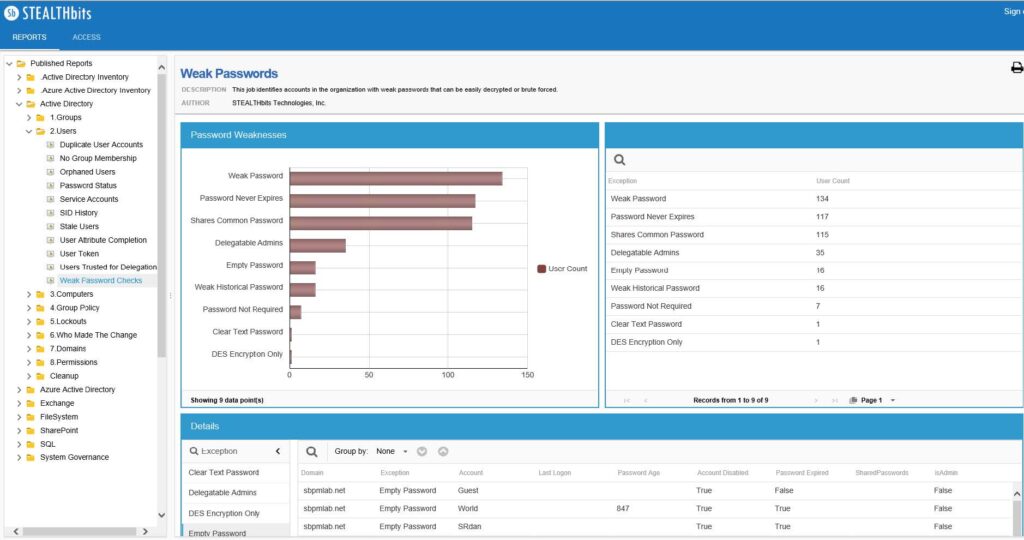
Task: Switch to the ACCESS tab
Action: pyautogui.click(x=86, y=37)
